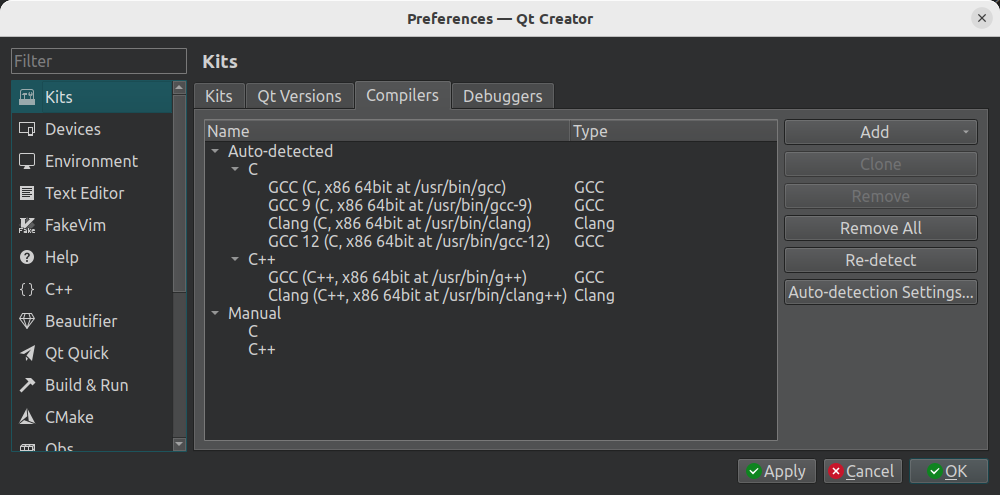Click the Clone button
This screenshot has height=495, width=1000.
click(881, 164)
